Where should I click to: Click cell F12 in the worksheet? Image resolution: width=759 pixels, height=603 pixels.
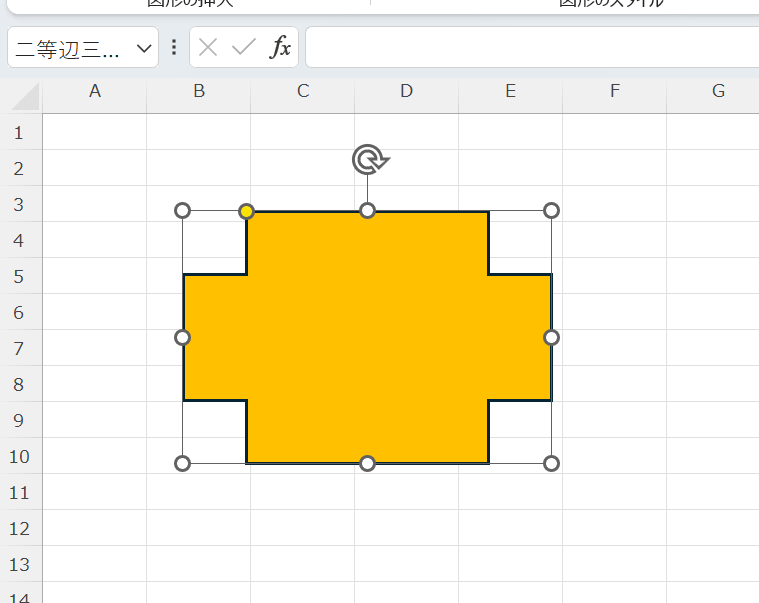pos(614,528)
